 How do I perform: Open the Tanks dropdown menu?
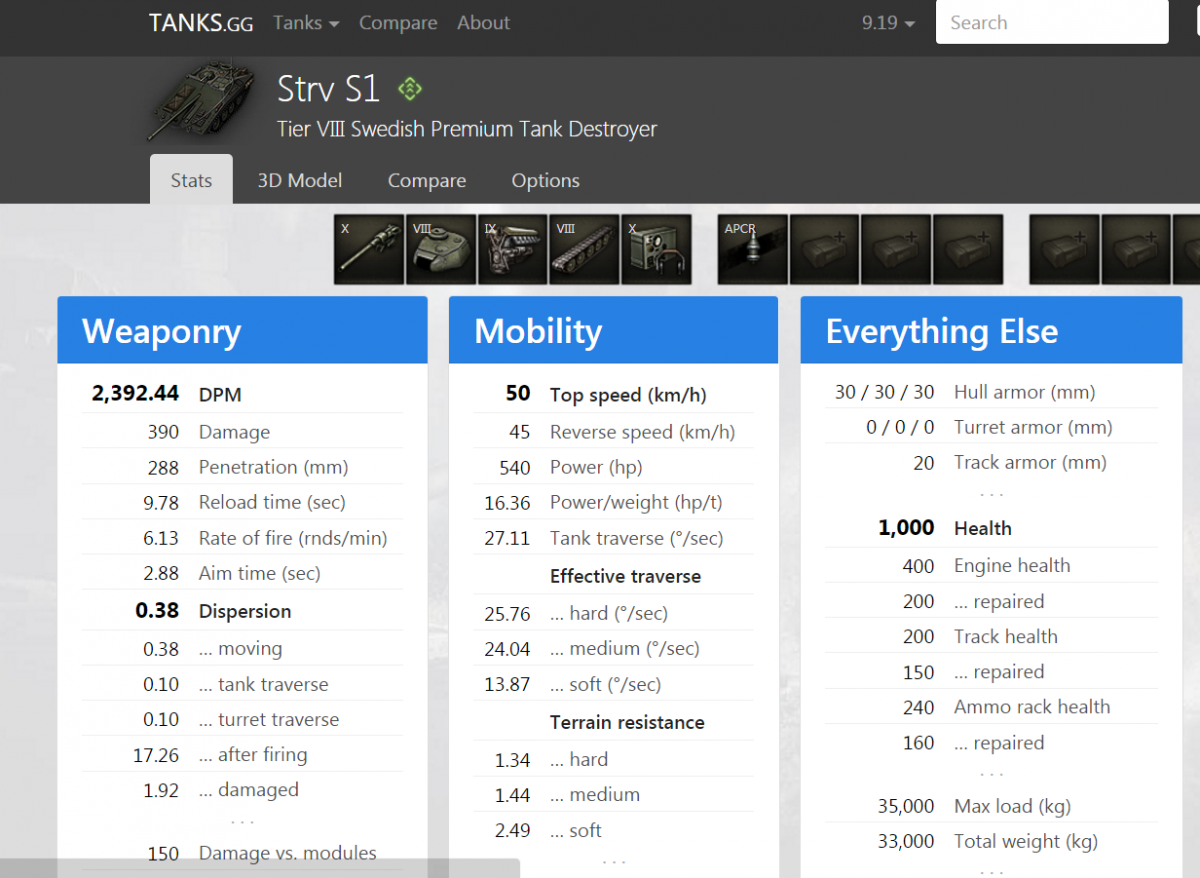[306, 23]
